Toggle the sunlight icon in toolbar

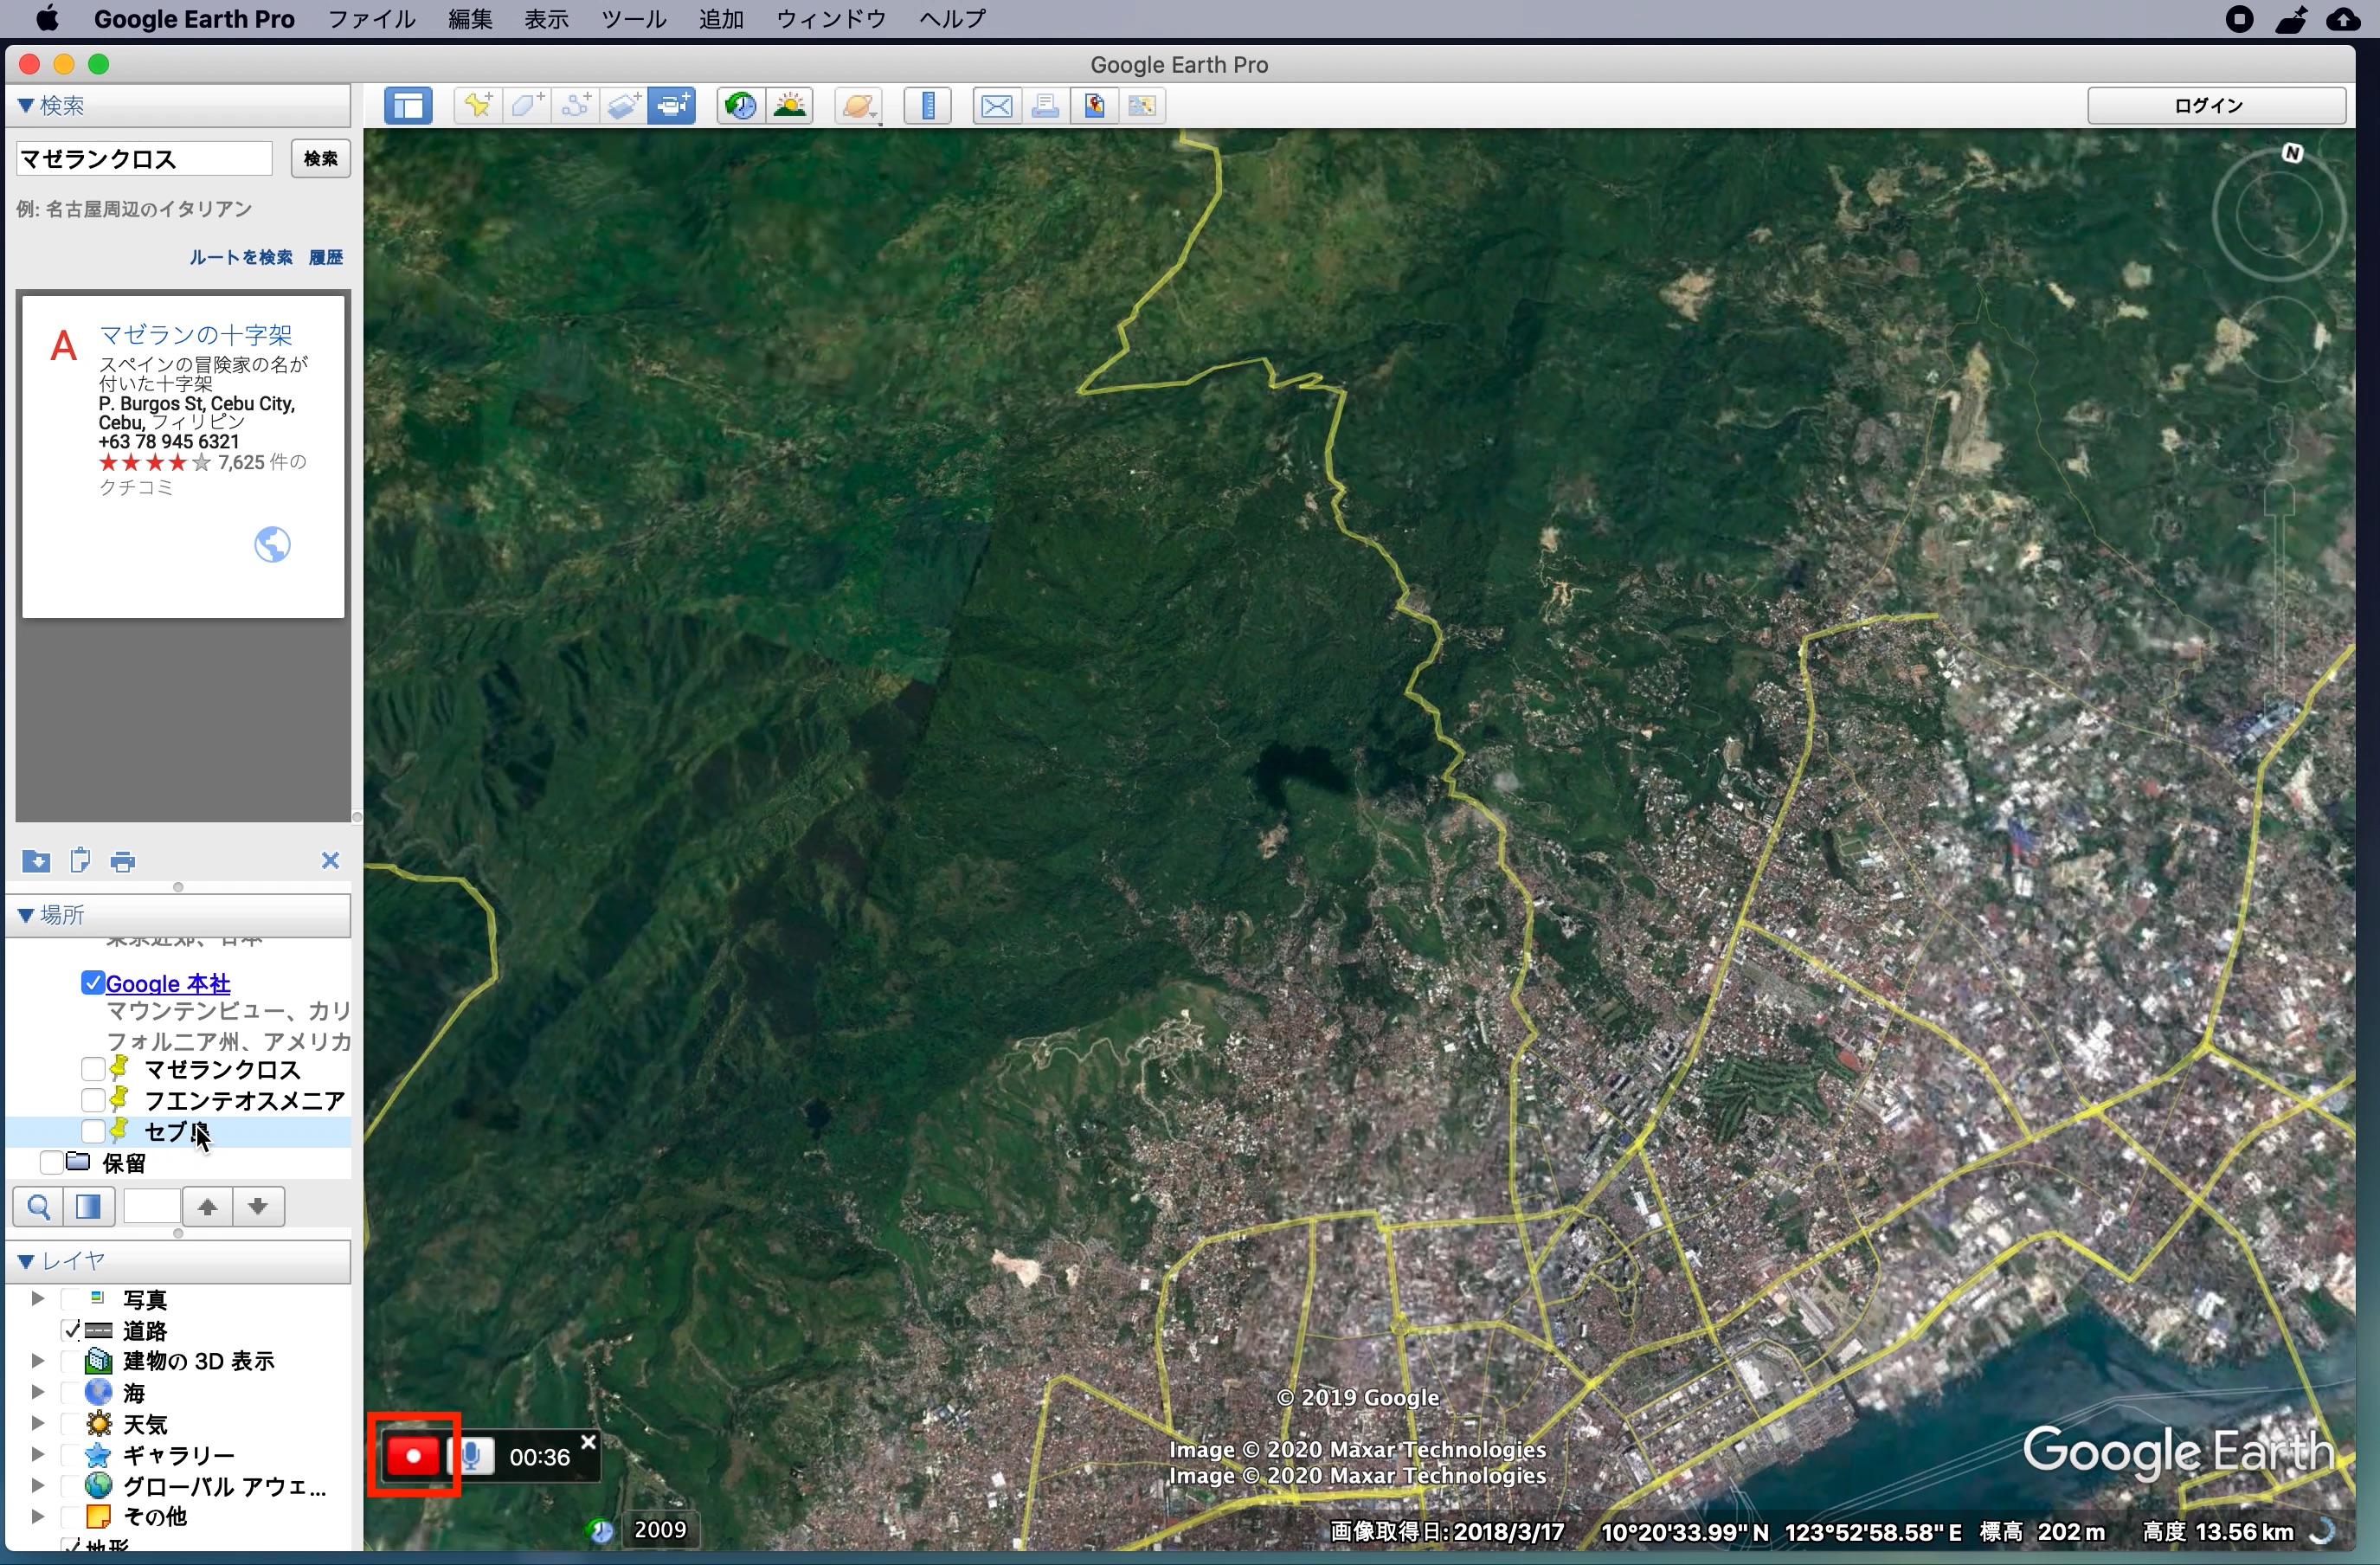tap(790, 105)
